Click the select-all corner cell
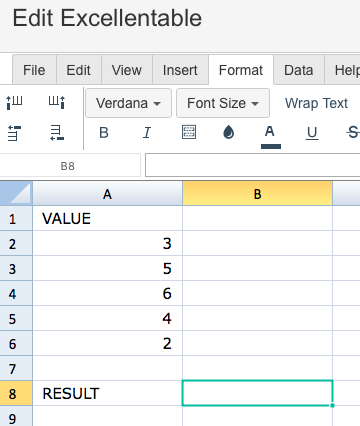The image size is (360, 426). [16, 193]
